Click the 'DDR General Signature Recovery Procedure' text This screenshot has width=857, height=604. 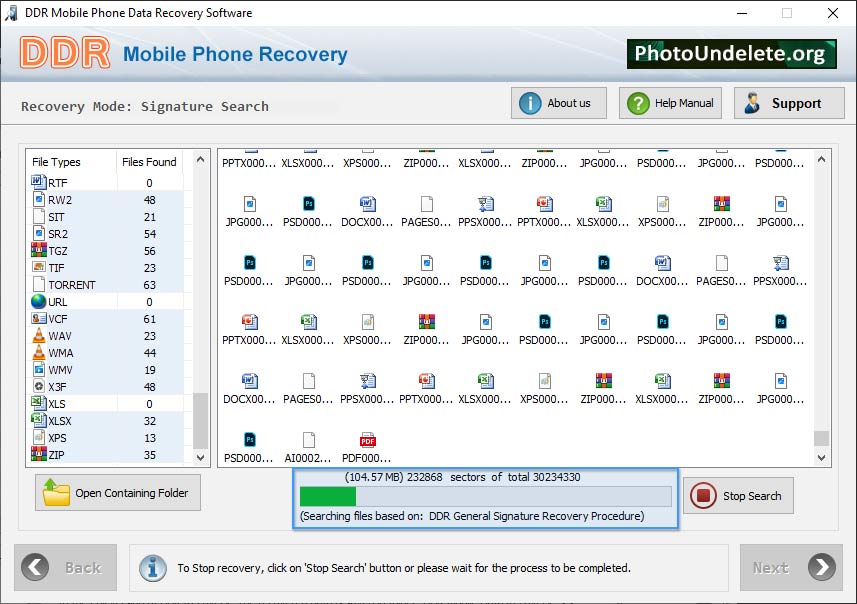(535, 516)
